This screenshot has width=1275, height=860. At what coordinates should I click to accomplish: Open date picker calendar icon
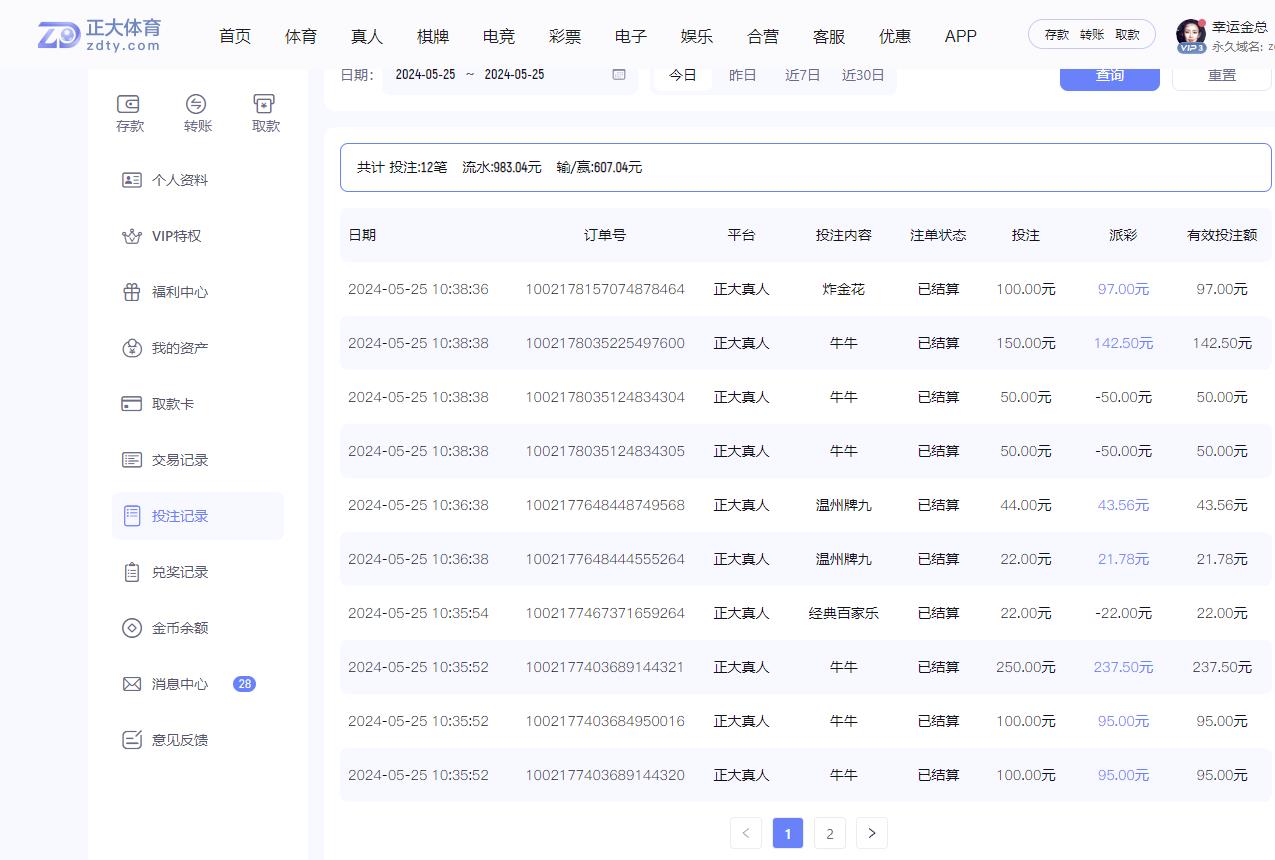[619, 75]
